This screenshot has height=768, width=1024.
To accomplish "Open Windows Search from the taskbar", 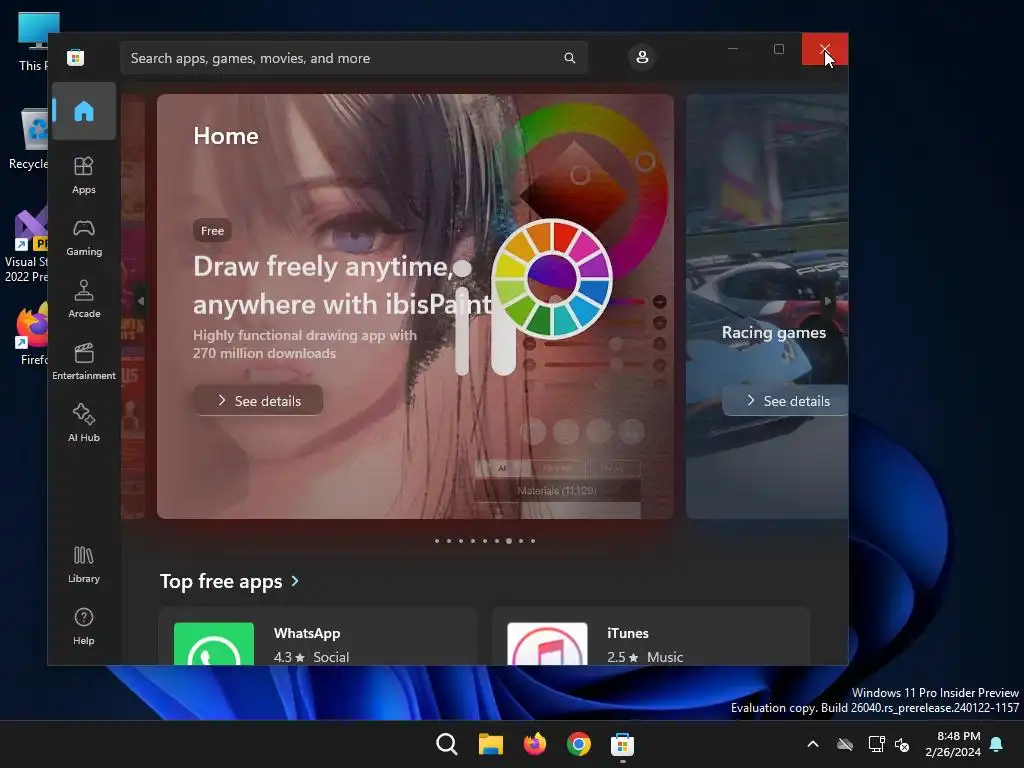I will click(447, 744).
